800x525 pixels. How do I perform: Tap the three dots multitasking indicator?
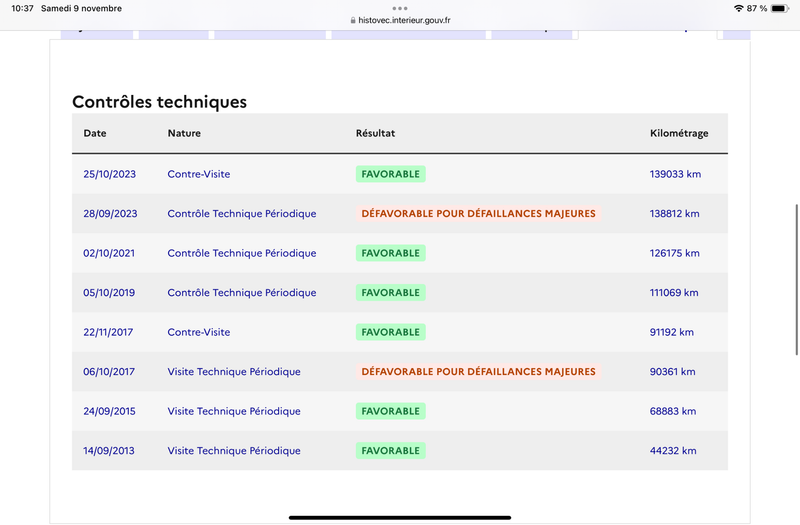400,8
